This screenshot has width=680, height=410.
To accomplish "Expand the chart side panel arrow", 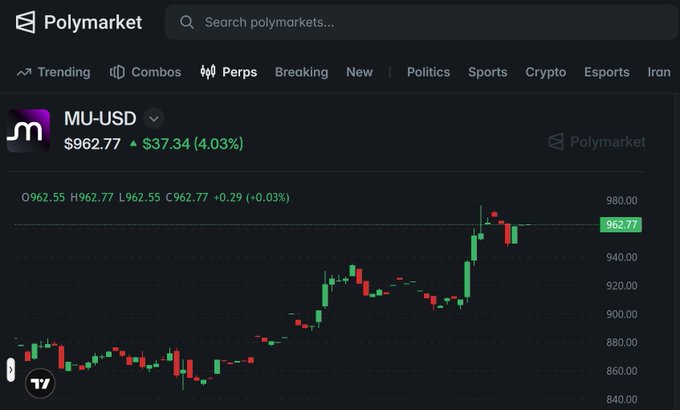I will [x=11, y=370].
